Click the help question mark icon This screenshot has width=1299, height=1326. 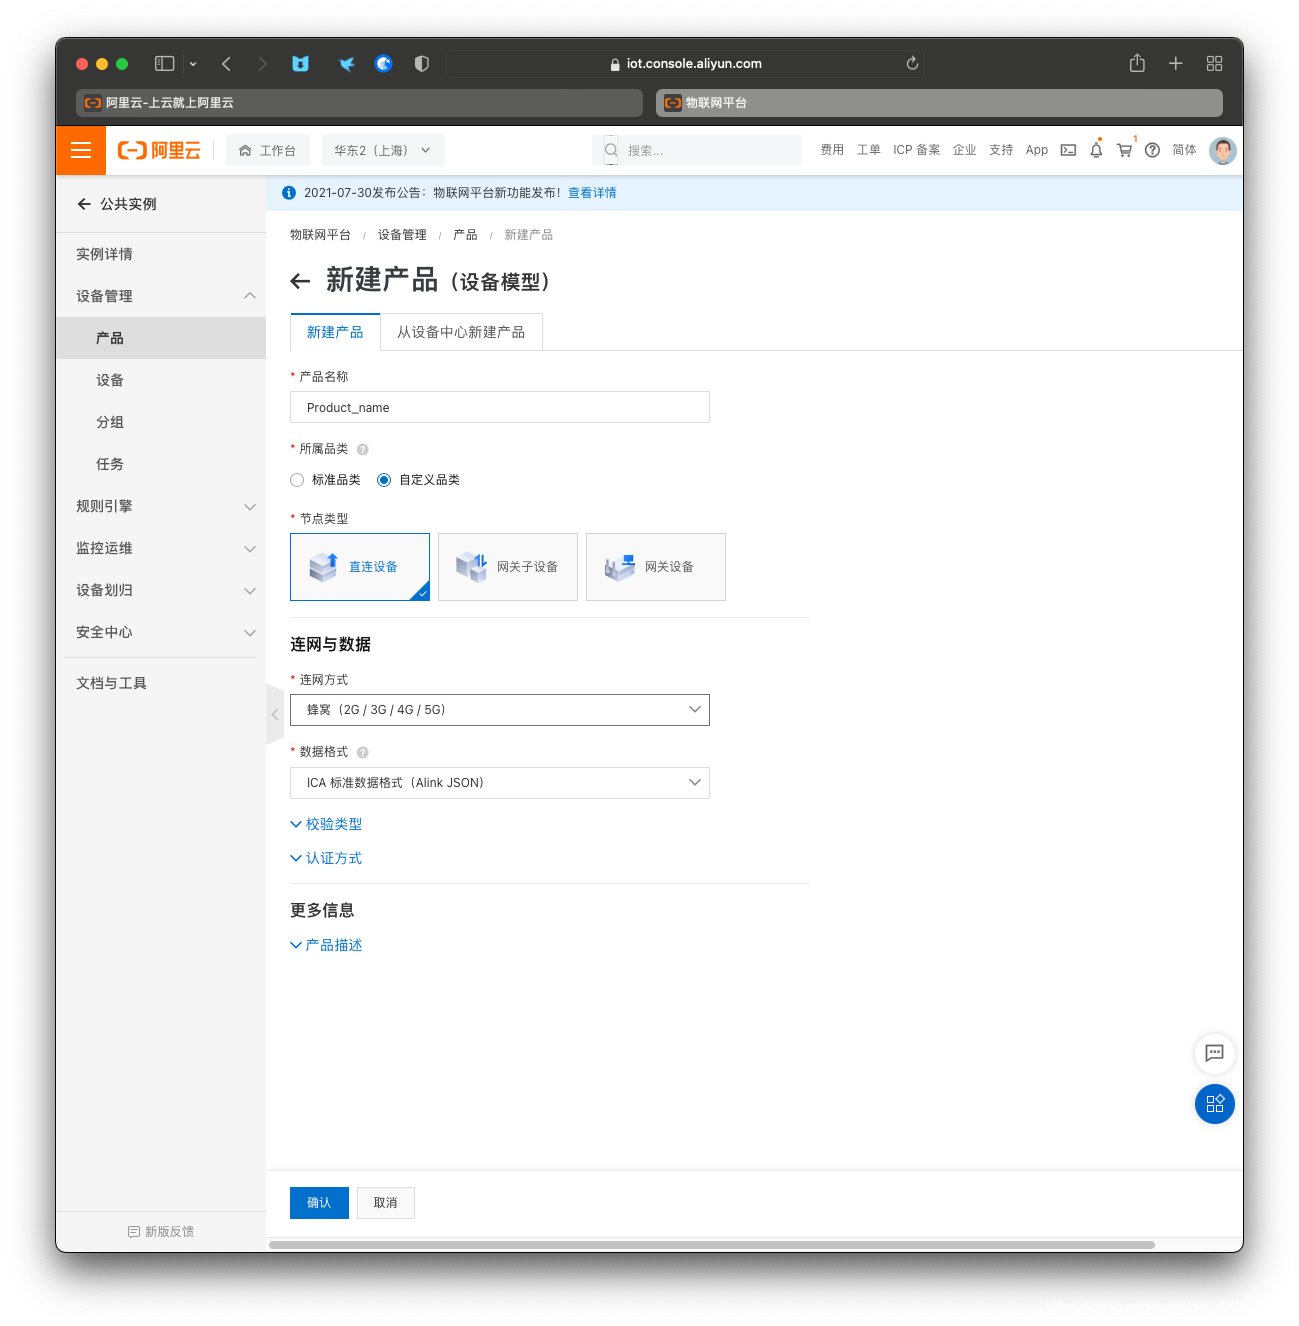(1152, 150)
